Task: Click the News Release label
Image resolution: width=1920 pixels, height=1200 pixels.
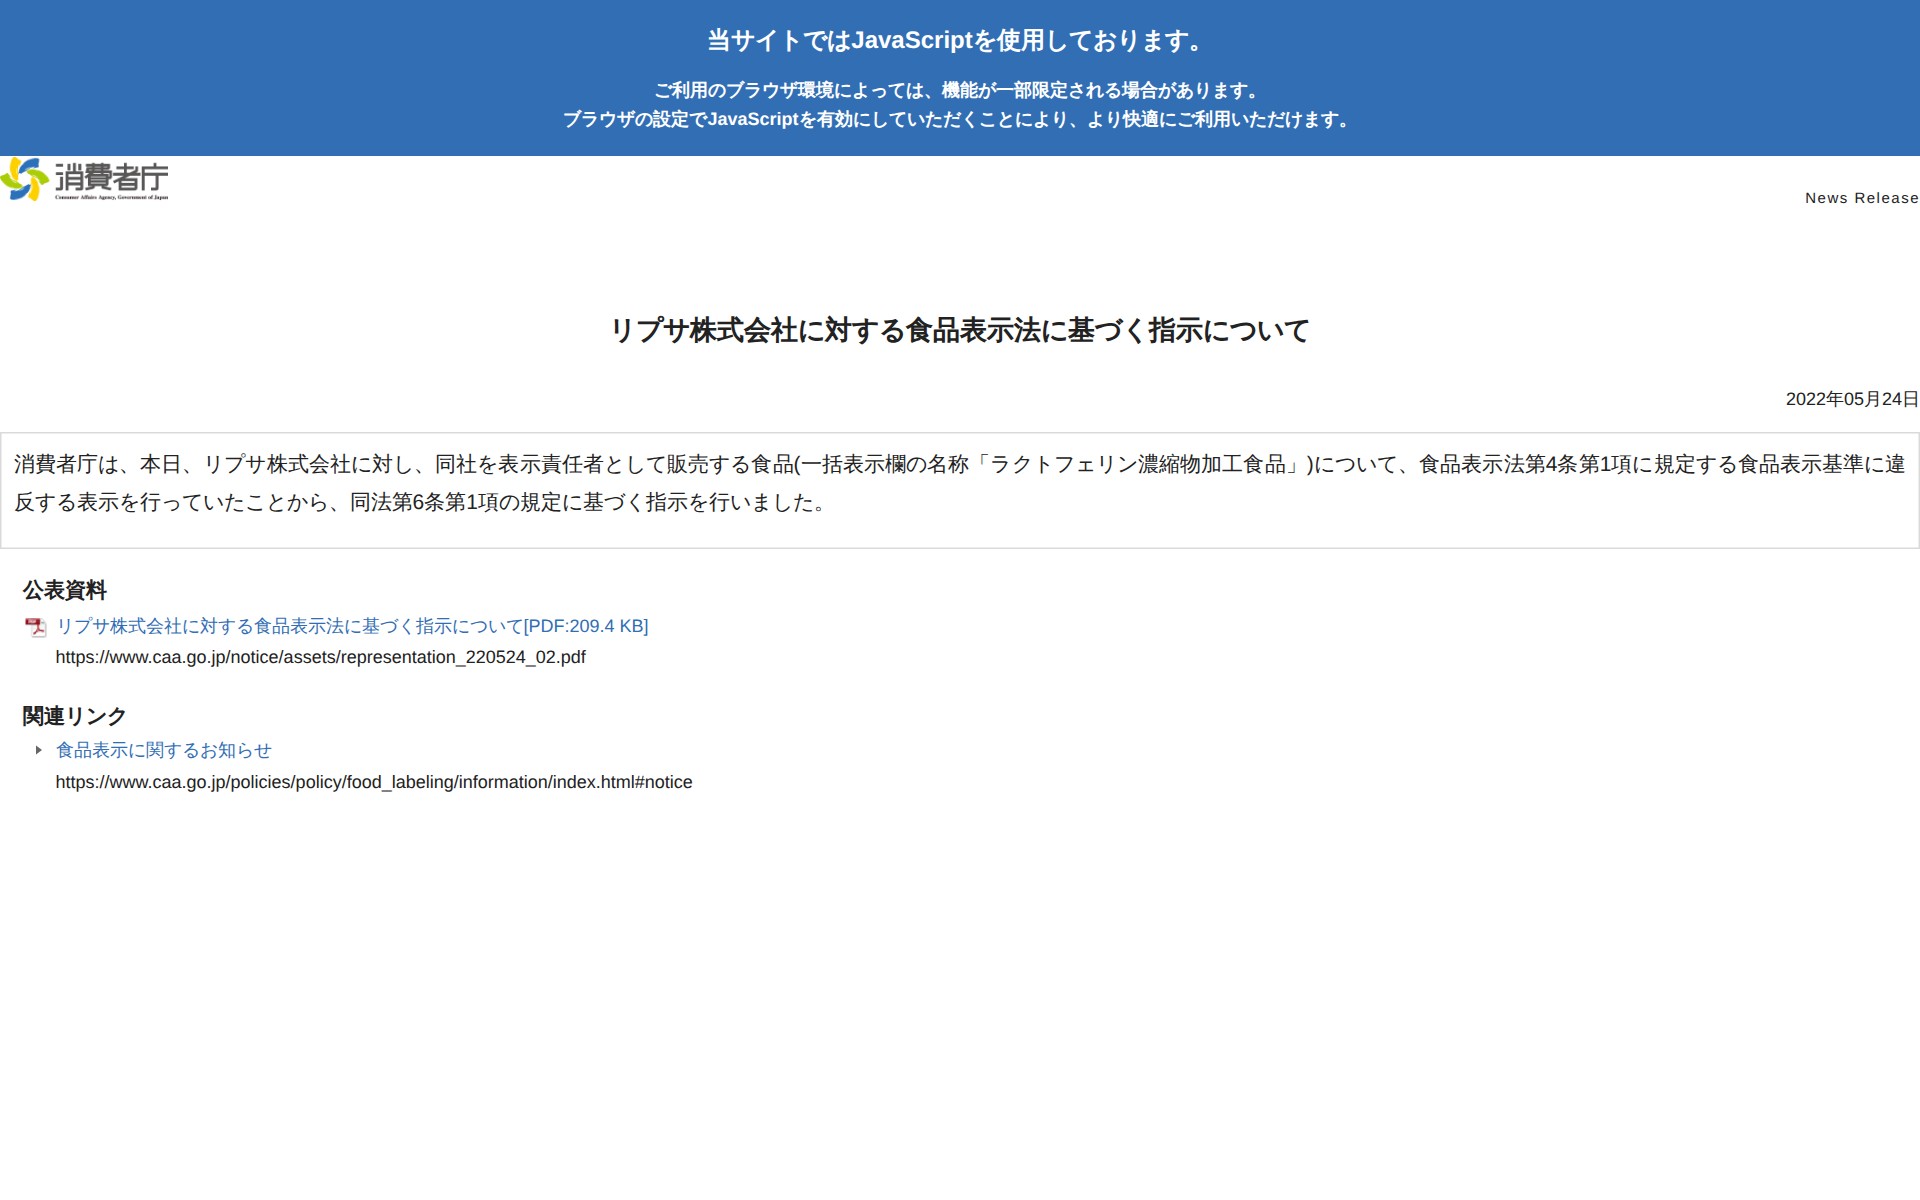Action: pos(1861,198)
